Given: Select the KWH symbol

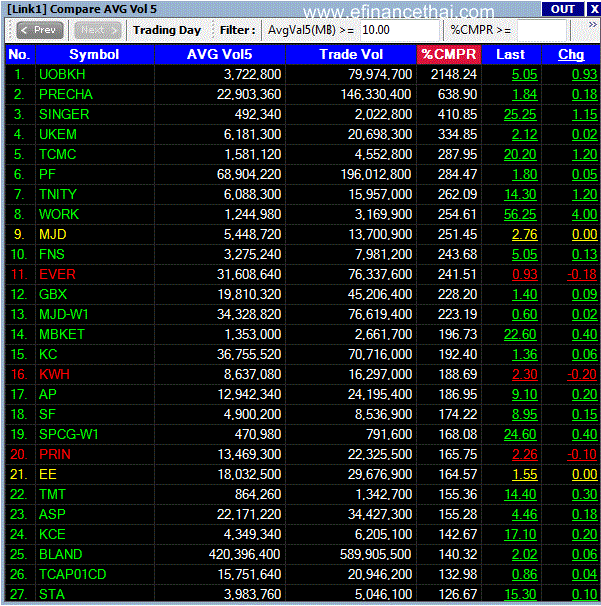Looking at the screenshot, I should click(x=54, y=374).
